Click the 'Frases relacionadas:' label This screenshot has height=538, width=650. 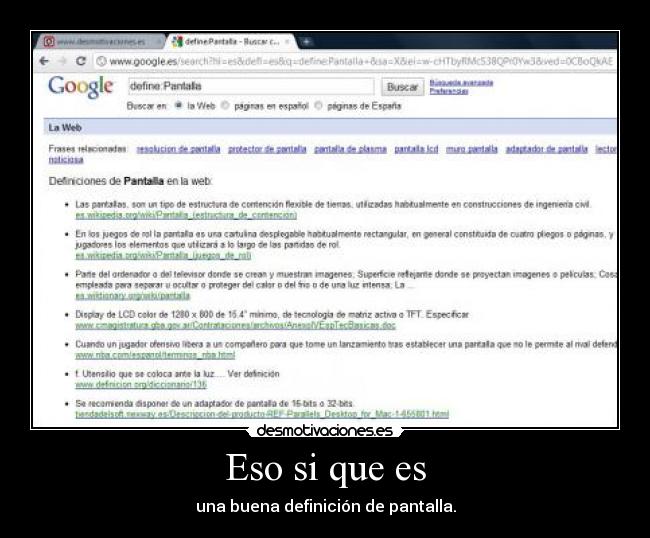click(x=88, y=149)
